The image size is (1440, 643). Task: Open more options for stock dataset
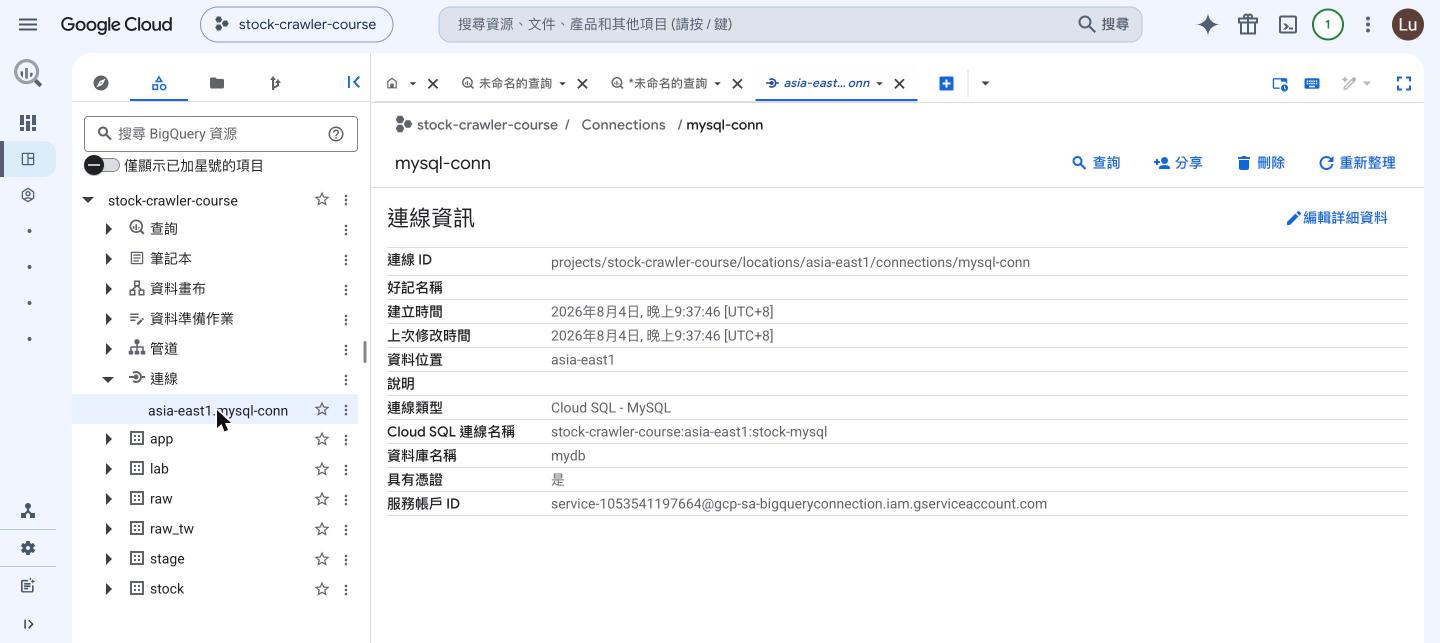[346, 589]
